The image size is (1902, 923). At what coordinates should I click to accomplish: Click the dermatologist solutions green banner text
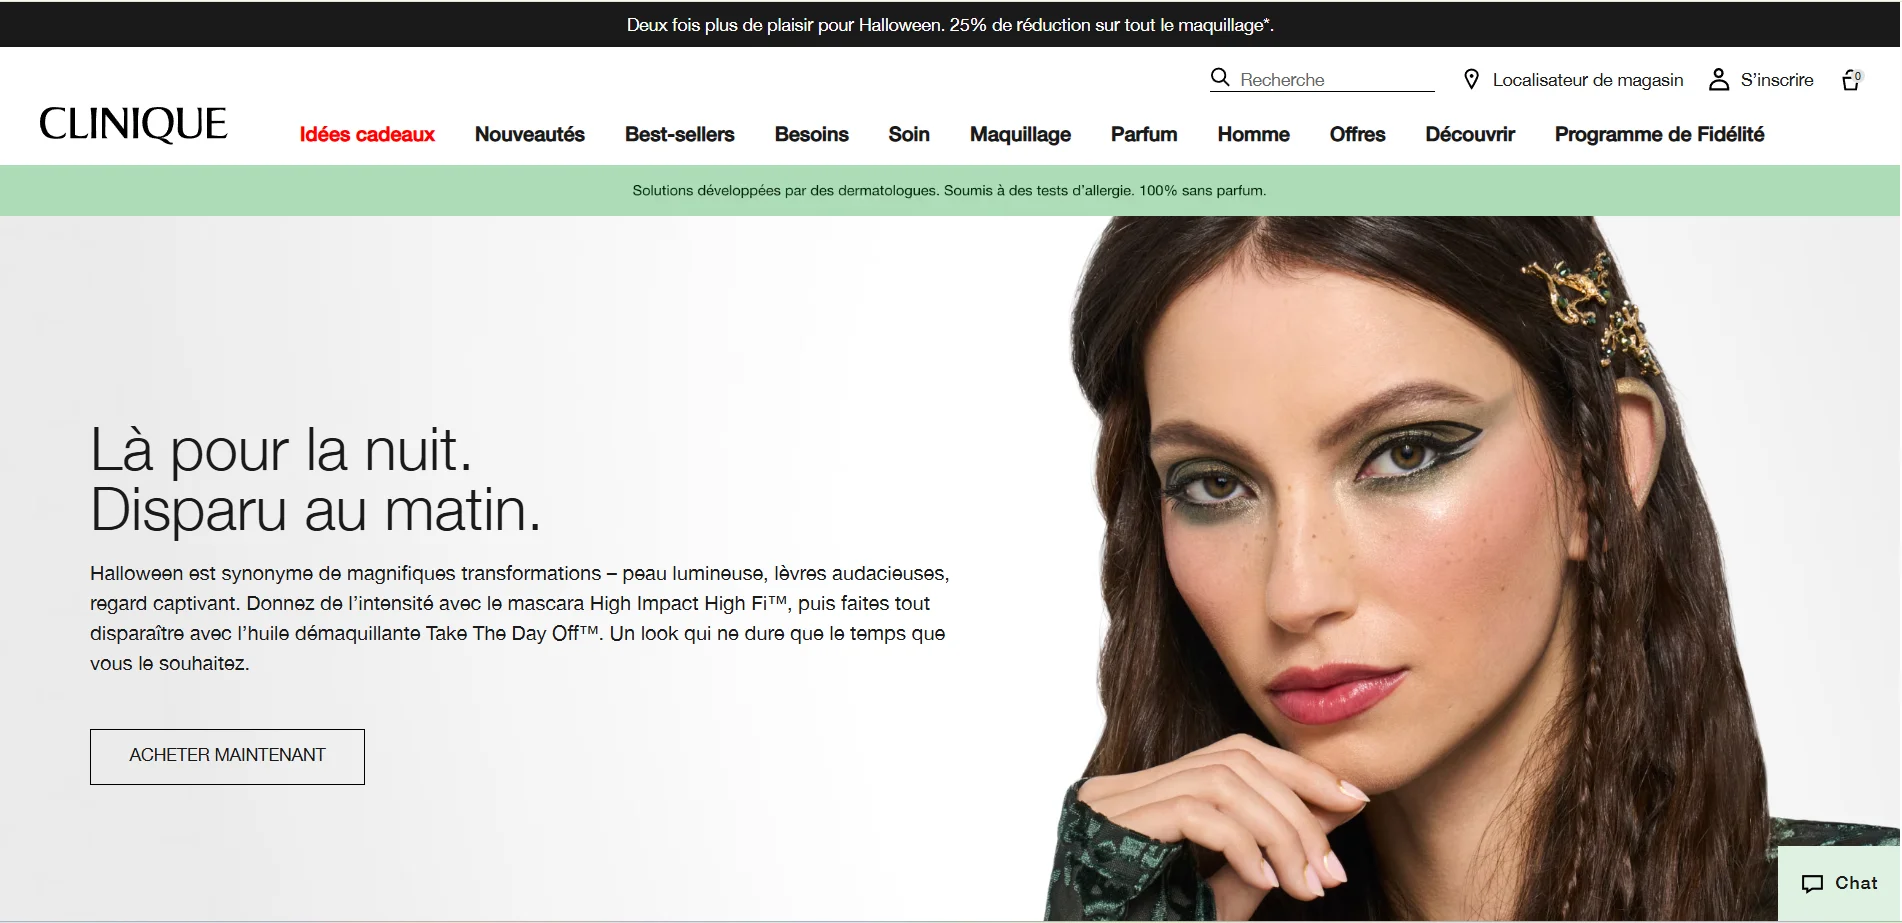(x=949, y=190)
